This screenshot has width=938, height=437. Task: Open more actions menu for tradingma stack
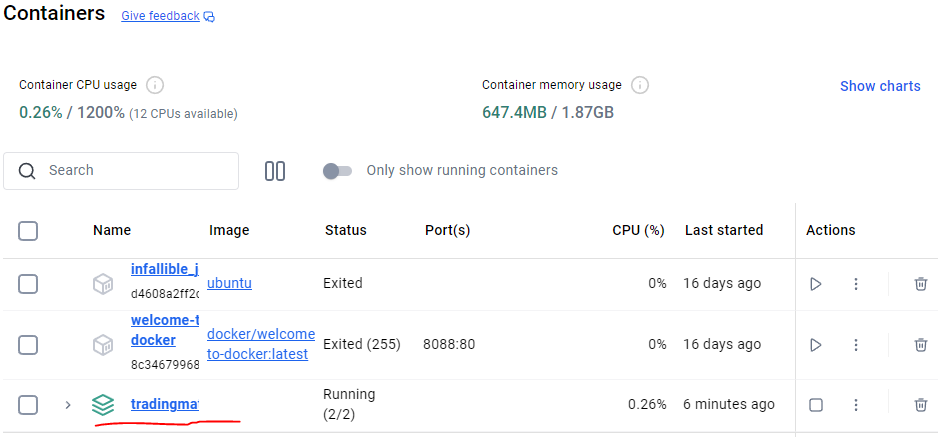[855, 405]
